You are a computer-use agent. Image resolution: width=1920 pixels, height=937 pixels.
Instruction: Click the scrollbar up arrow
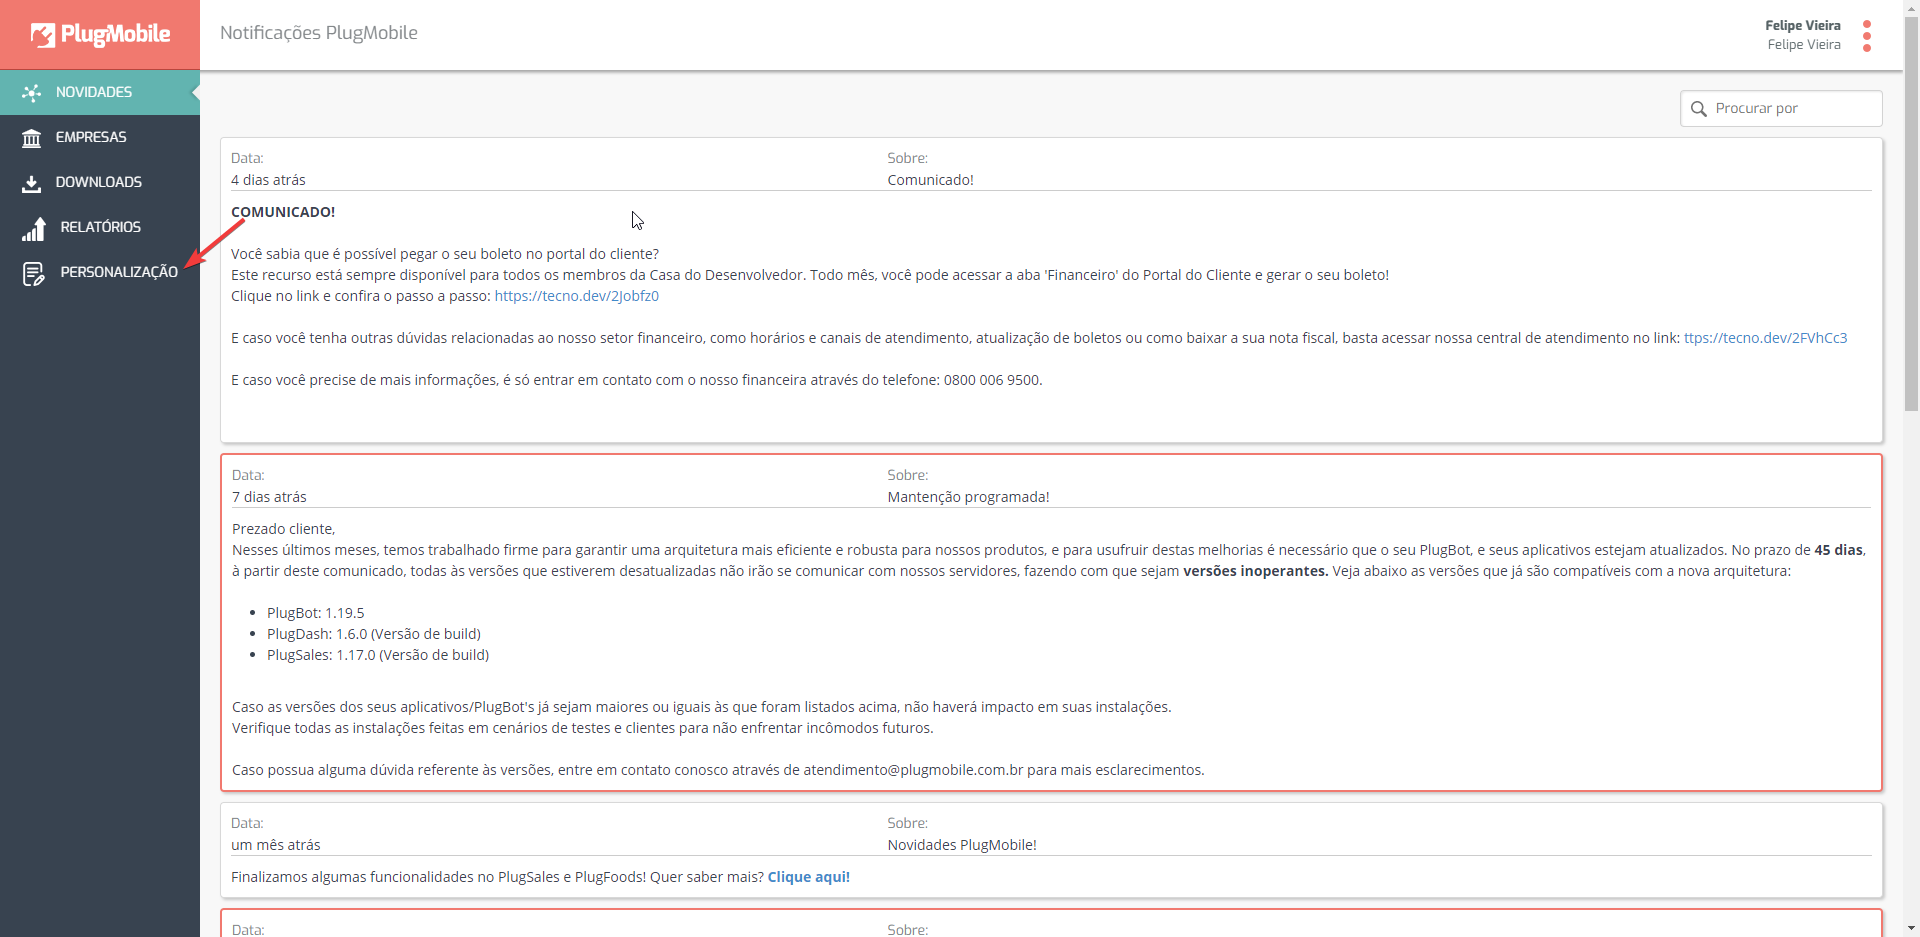pos(1911,8)
